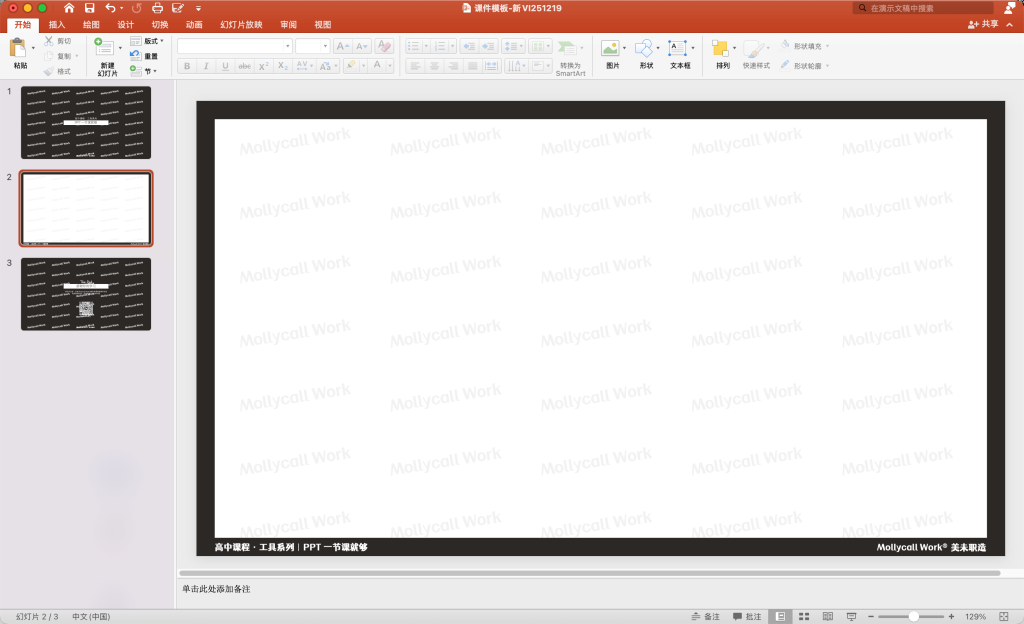Click 新建幻灯片 new slide button
Image resolution: width=1024 pixels, height=624 pixels.
pos(107,55)
